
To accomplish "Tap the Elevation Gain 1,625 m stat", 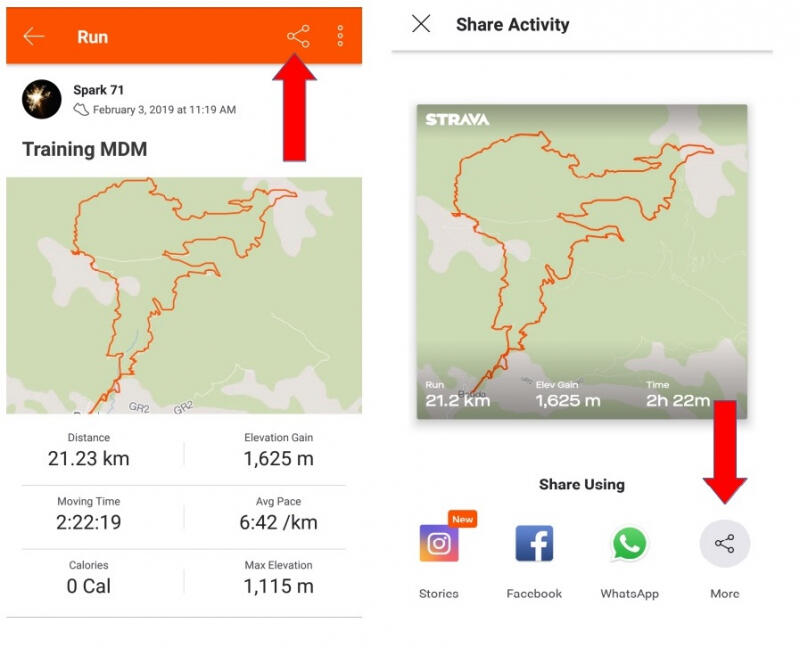I will click(x=278, y=451).
